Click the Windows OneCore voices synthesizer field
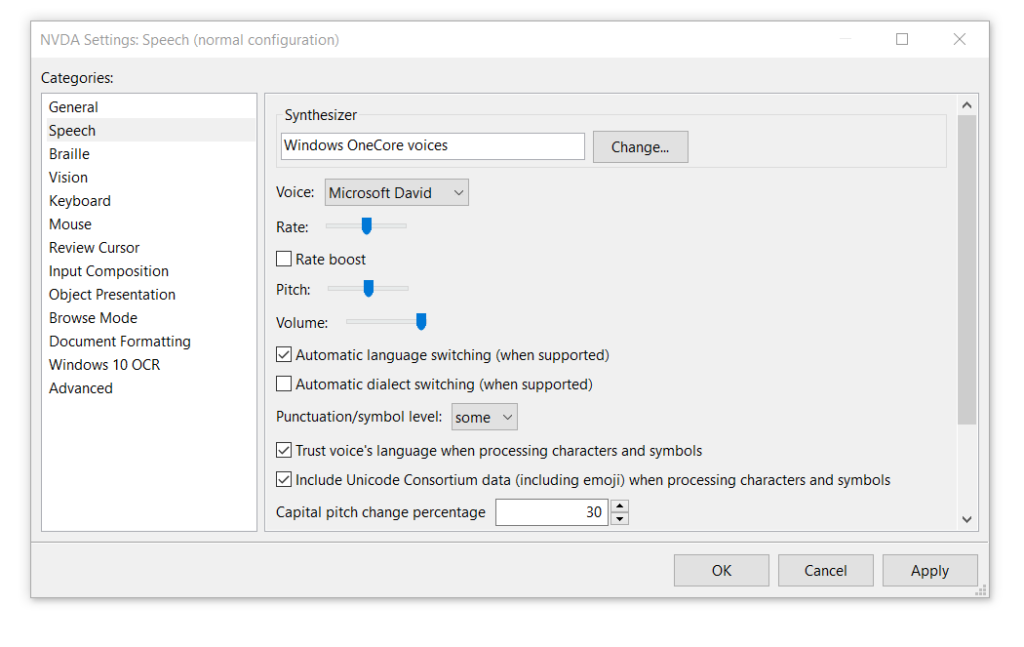 432,146
